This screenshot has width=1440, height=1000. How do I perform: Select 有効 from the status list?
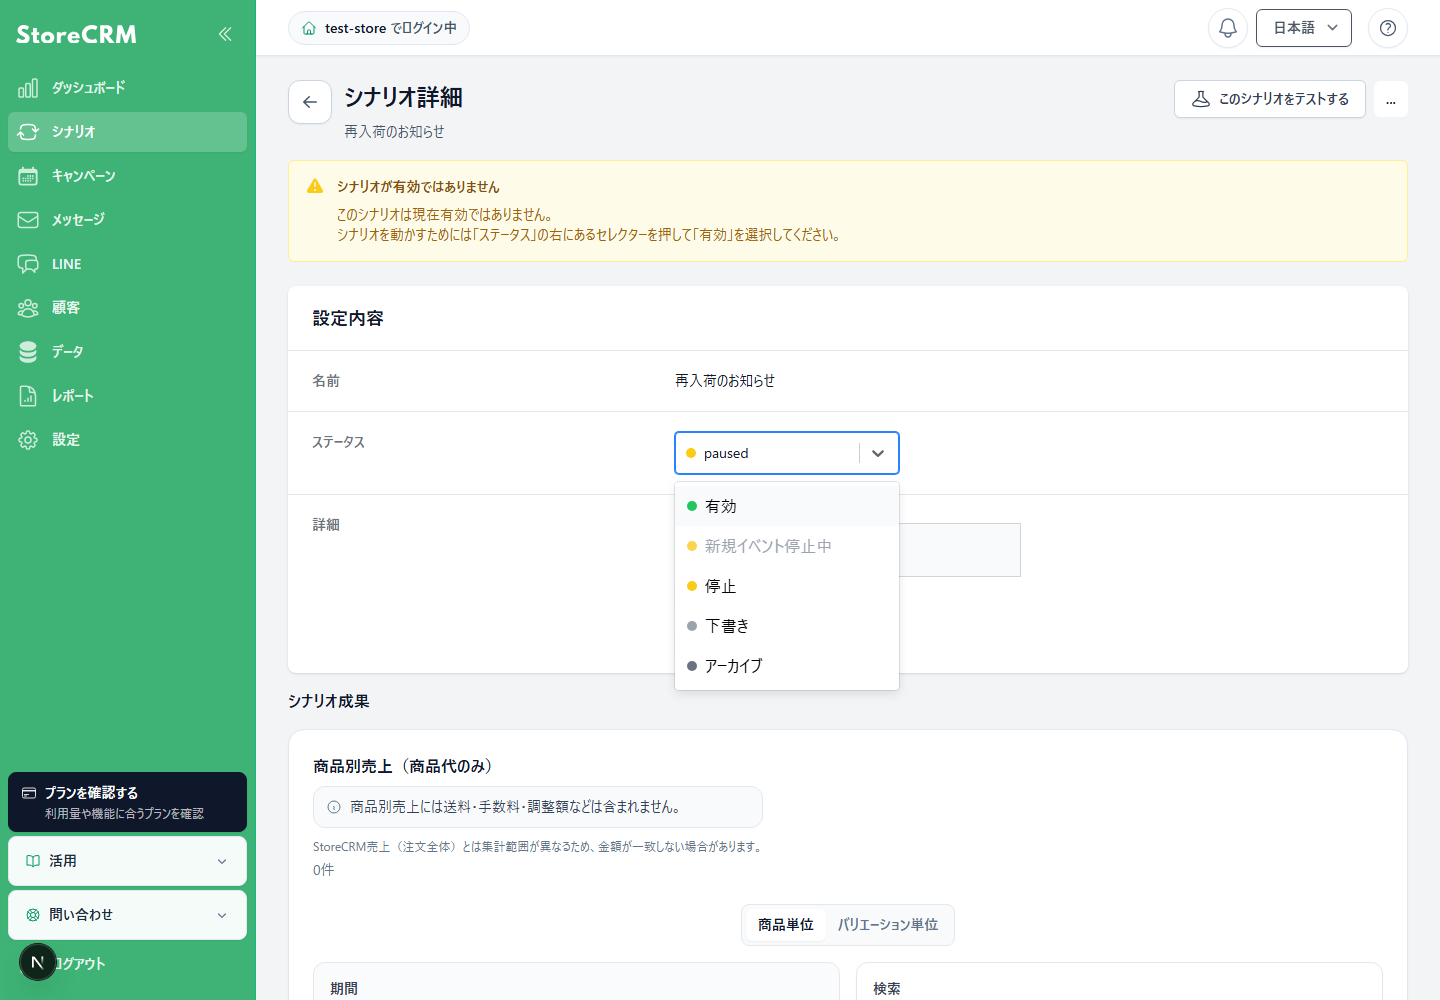[787, 506]
